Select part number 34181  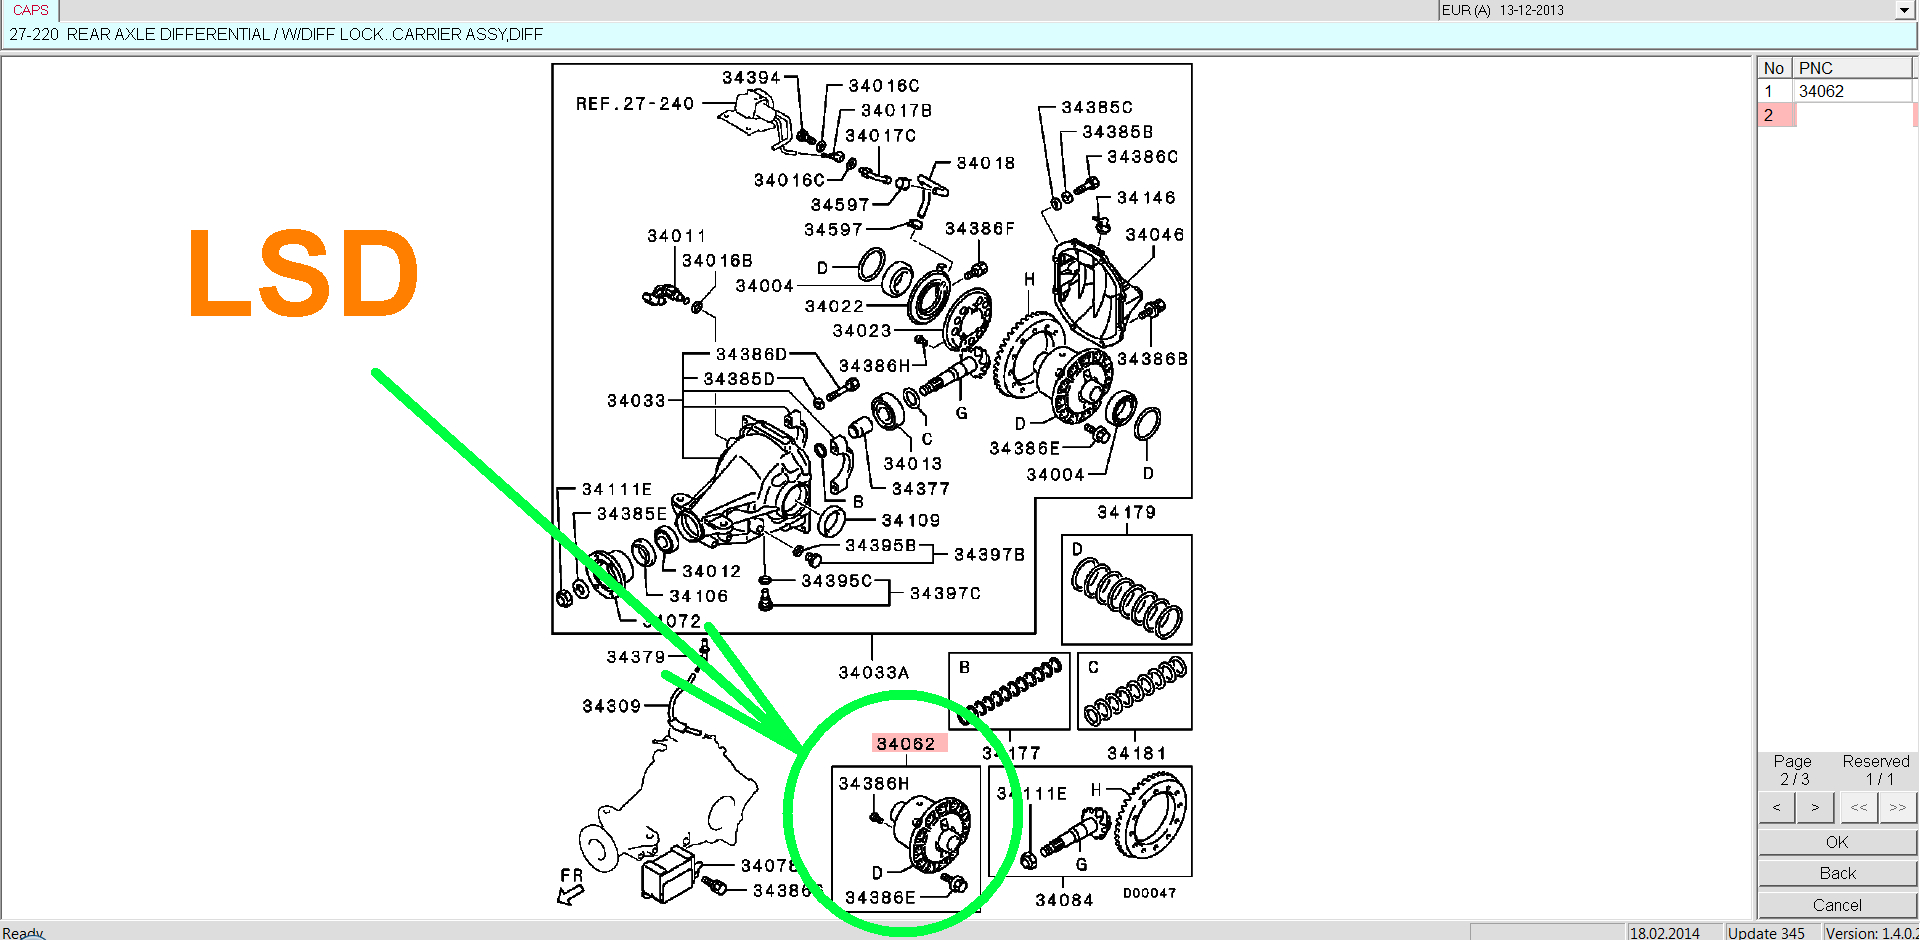[1136, 753]
